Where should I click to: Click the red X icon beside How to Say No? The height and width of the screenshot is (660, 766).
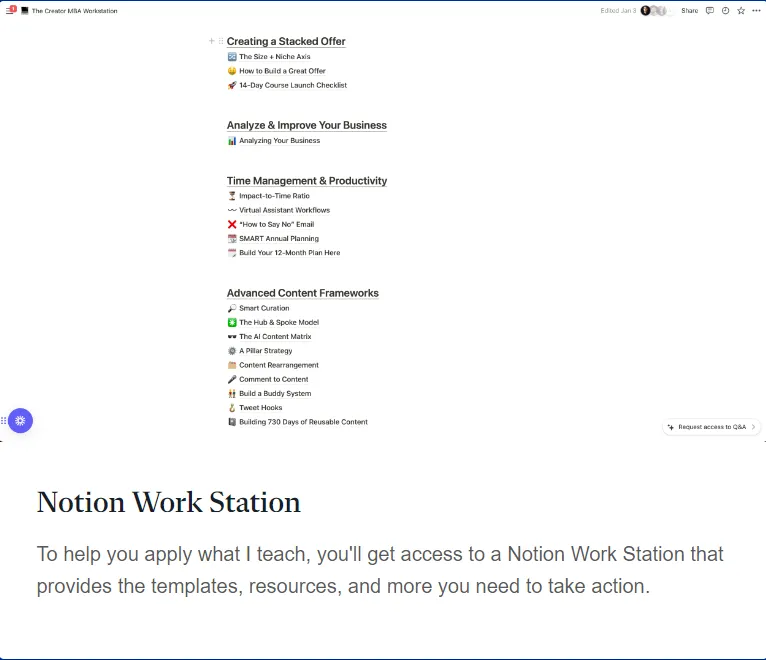232,224
